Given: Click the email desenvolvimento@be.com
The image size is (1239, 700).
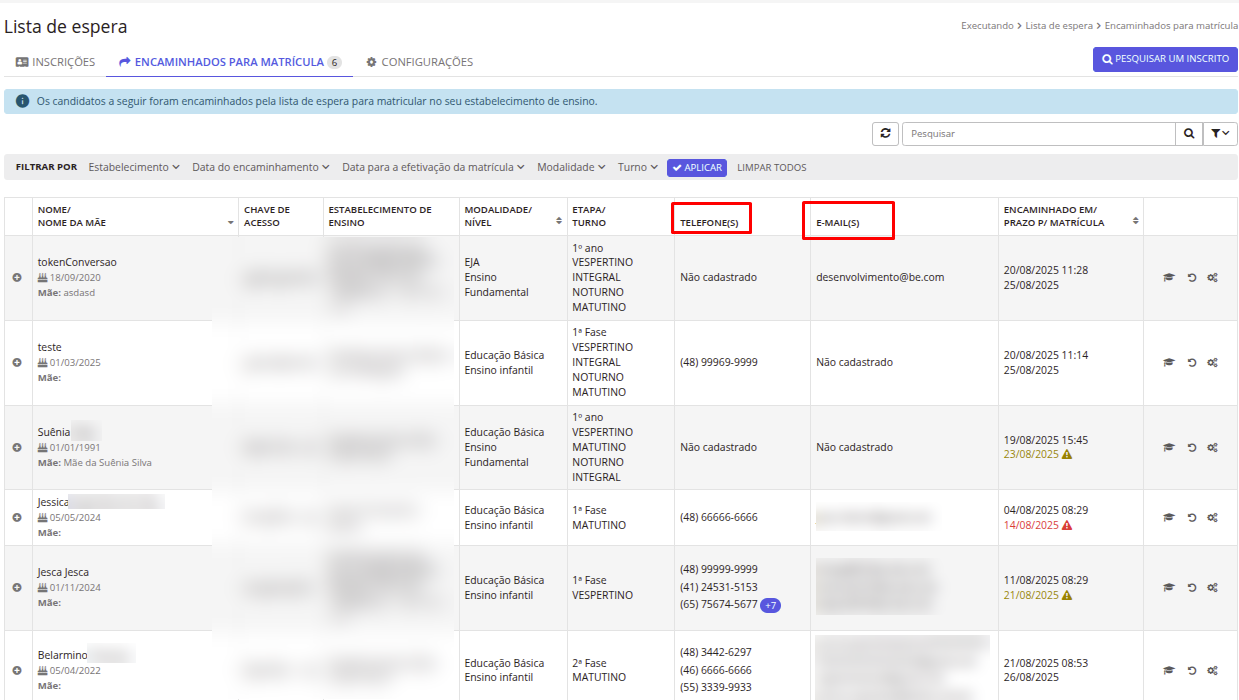Looking at the screenshot, I should tap(880, 278).
